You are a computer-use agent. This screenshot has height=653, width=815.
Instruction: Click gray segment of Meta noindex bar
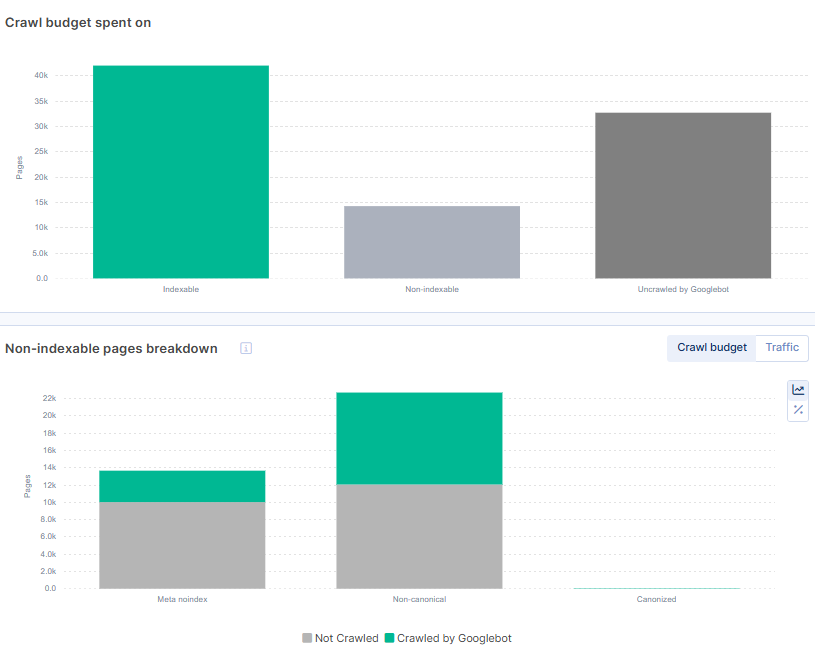182,545
